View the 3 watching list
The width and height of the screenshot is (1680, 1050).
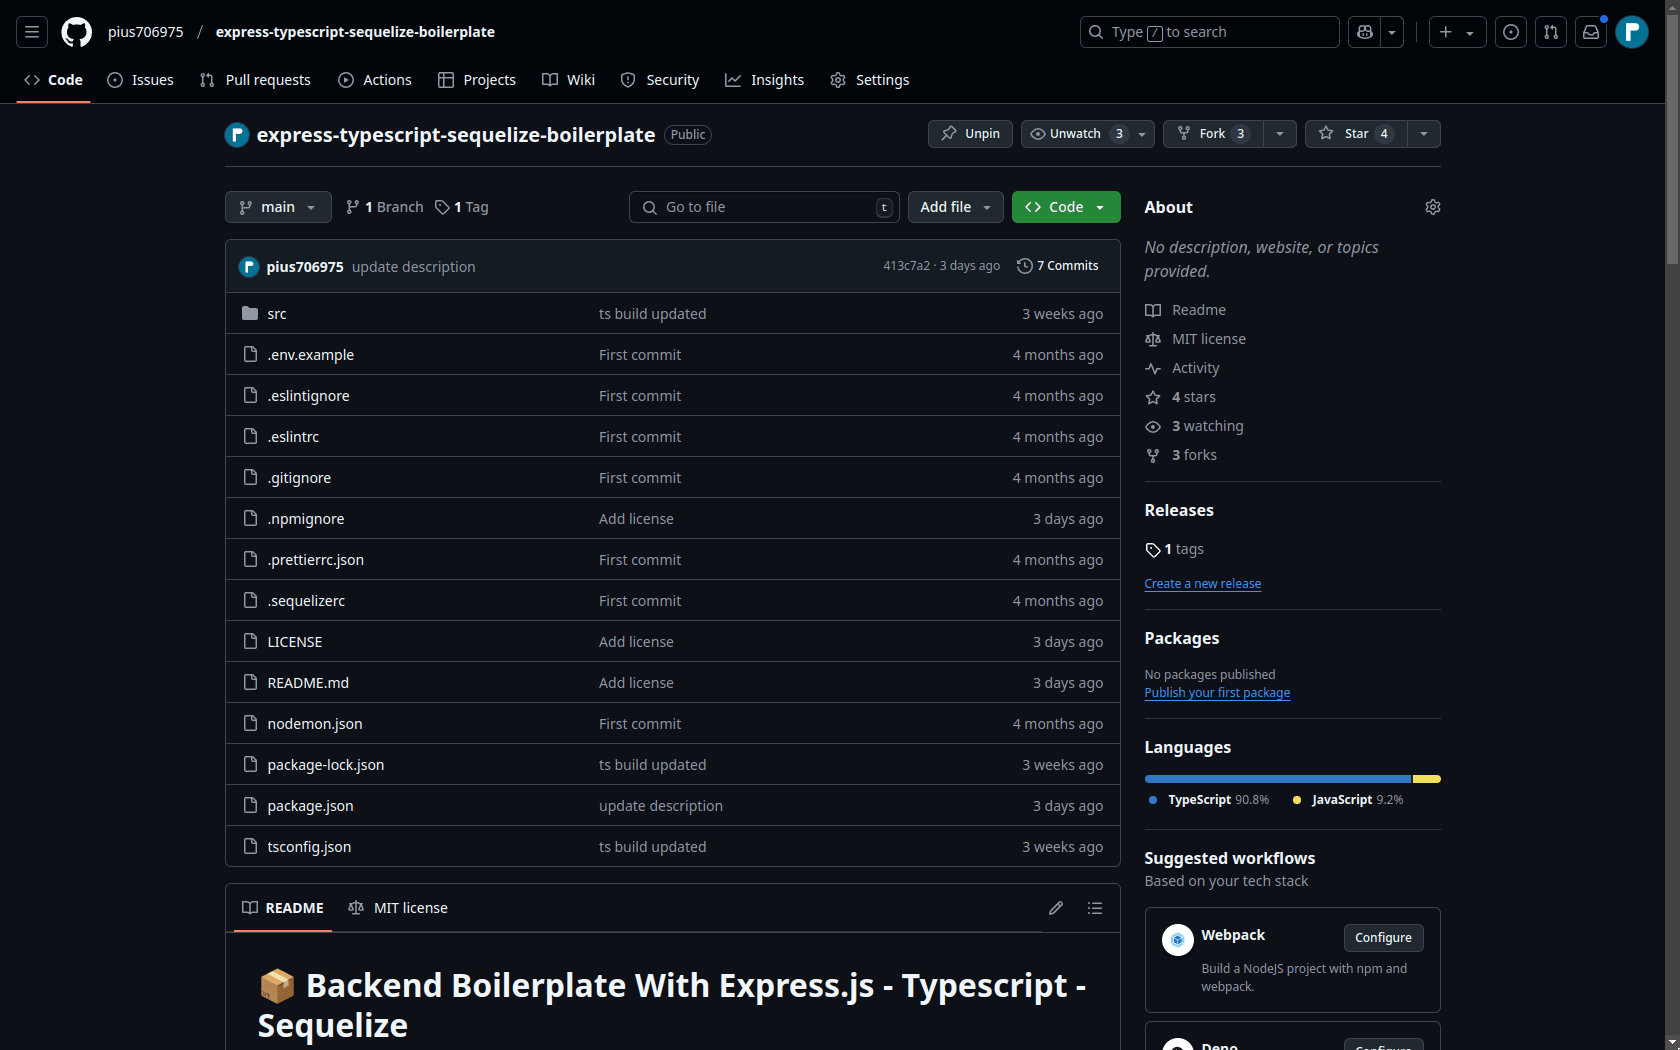(1195, 426)
